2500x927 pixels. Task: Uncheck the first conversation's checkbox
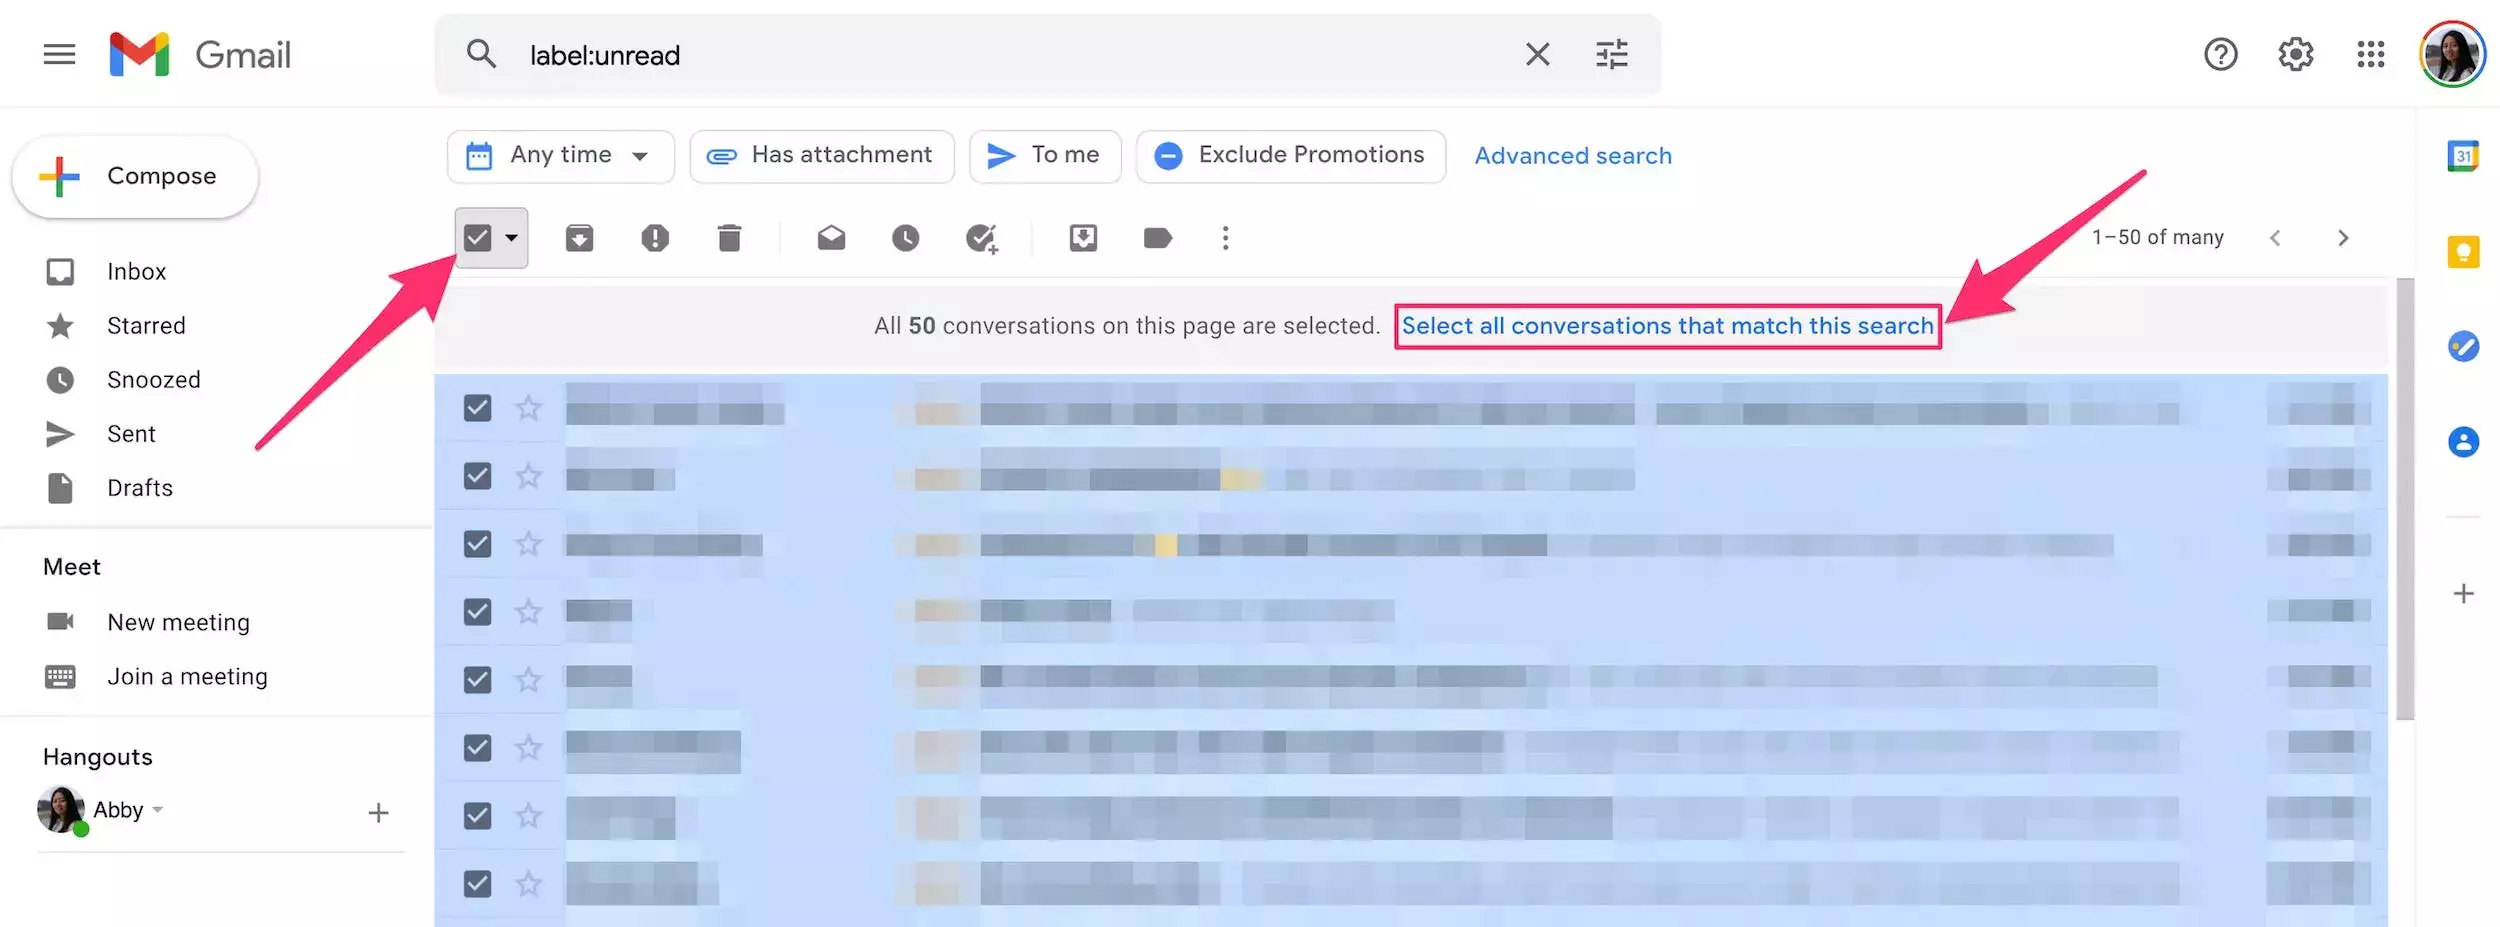point(478,408)
